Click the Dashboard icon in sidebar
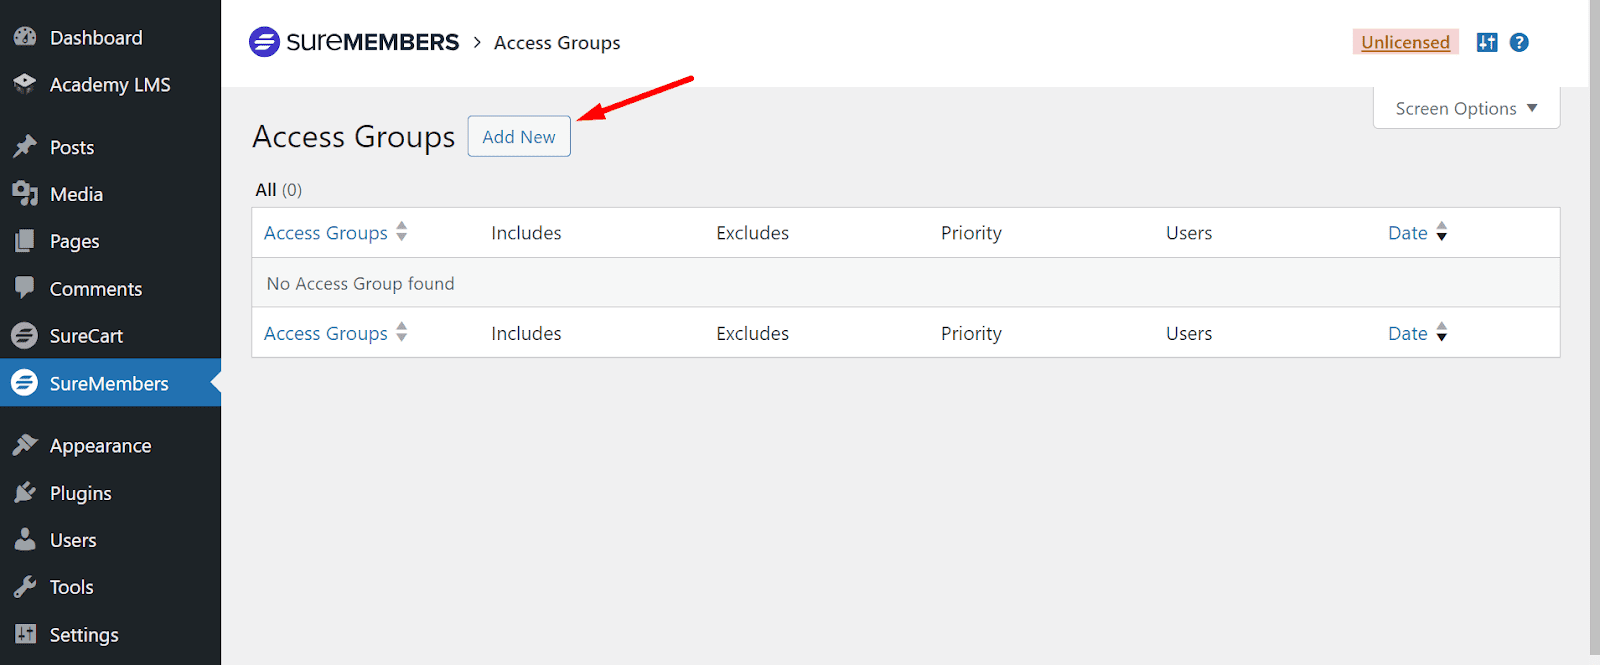This screenshot has height=665, width=1600. click(25, 37)
